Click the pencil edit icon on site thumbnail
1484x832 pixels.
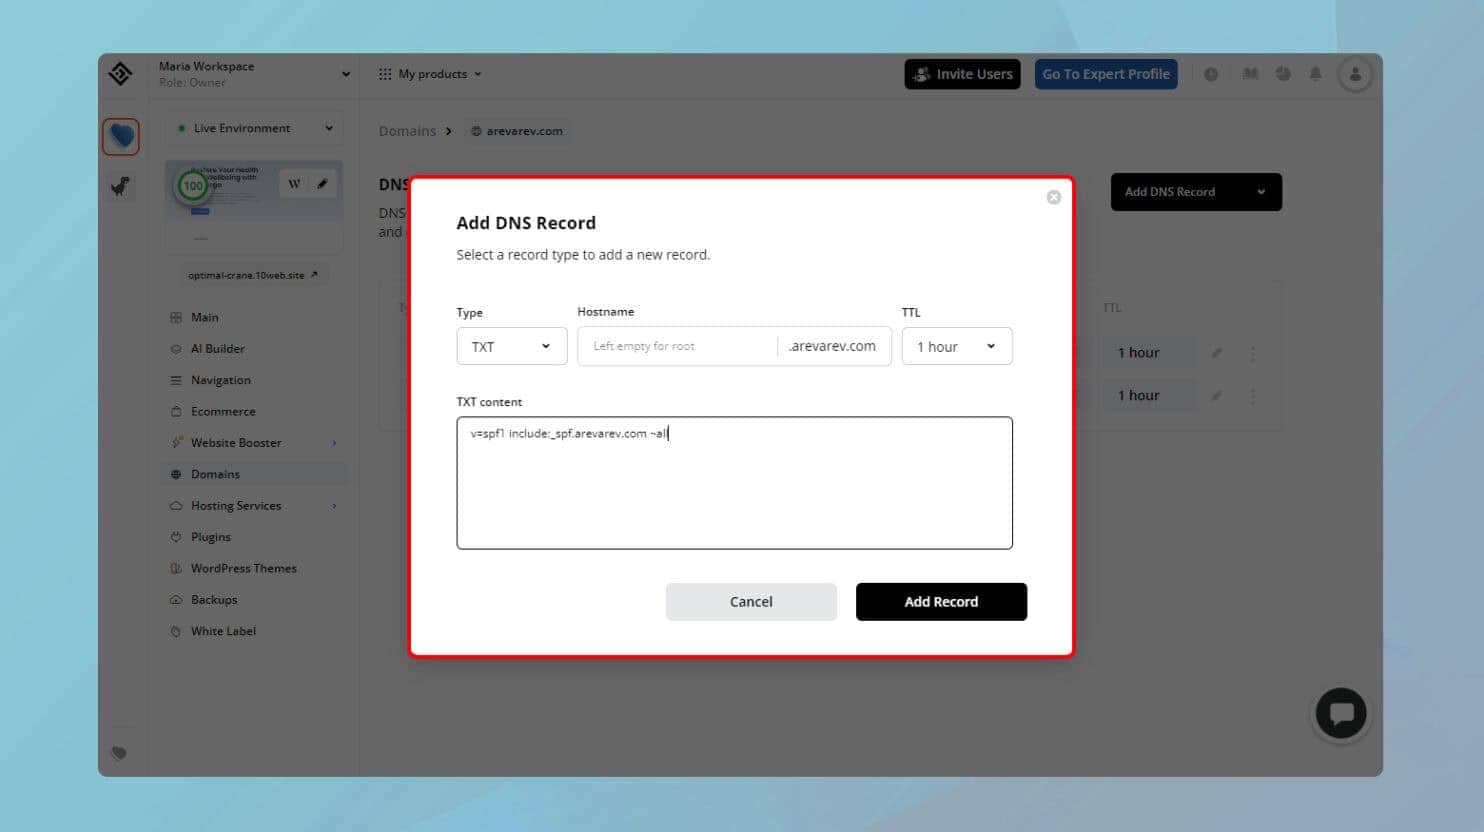322,184
